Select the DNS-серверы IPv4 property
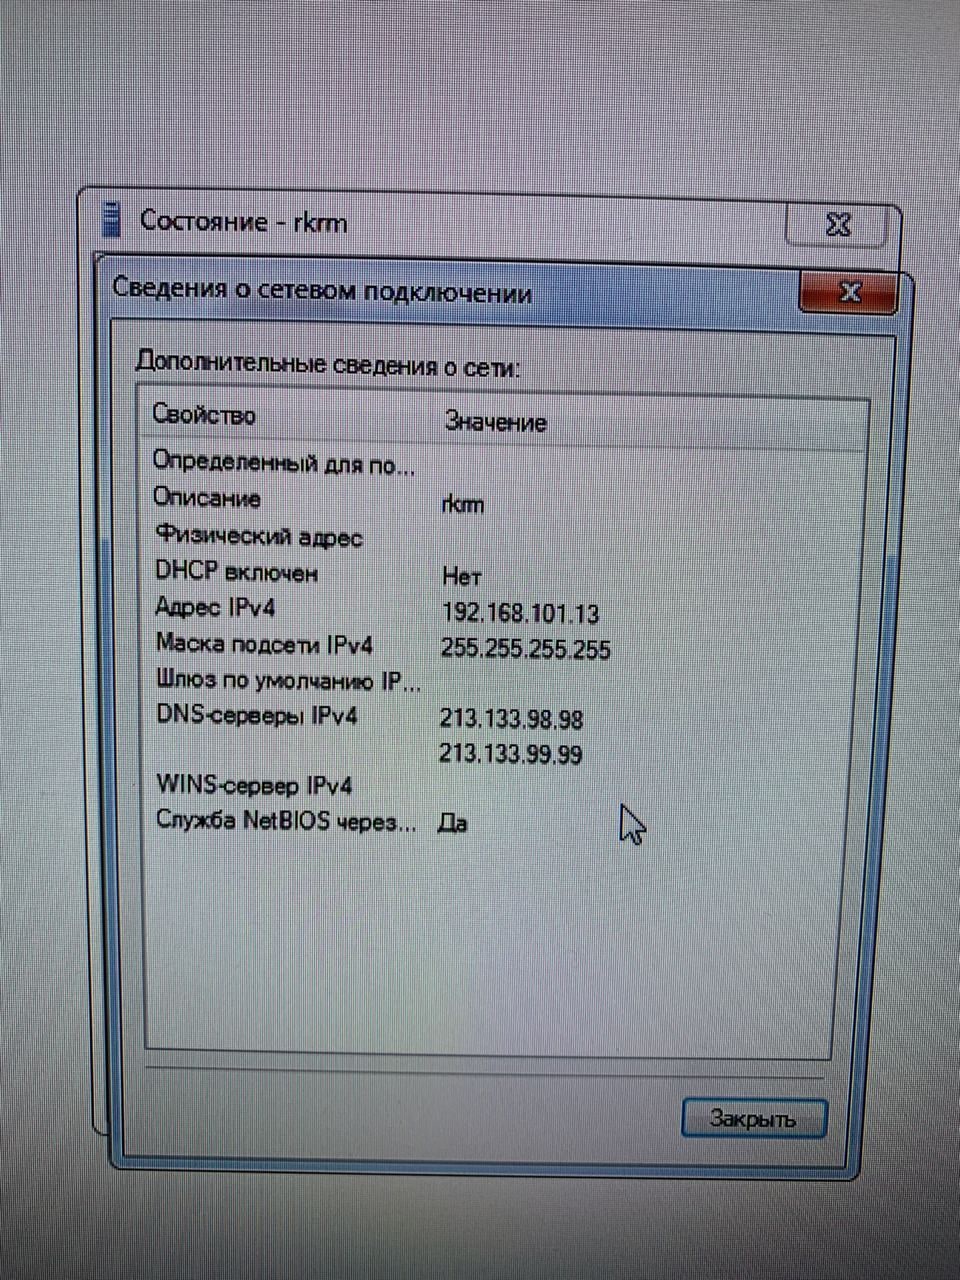Image resolution: width=960 pixels, height=1280 pixels. [x=257, y=715]
